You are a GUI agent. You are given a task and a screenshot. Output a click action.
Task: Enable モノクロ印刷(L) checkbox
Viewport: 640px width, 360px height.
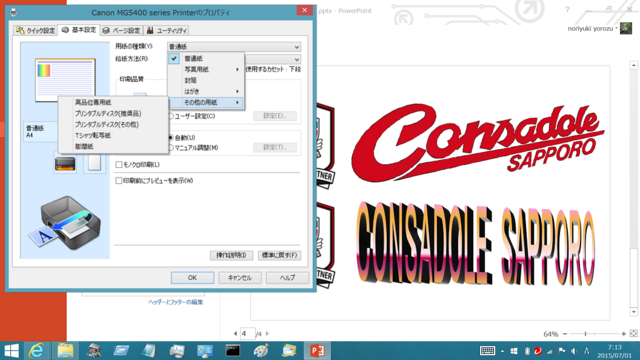(x=119, y=164)
